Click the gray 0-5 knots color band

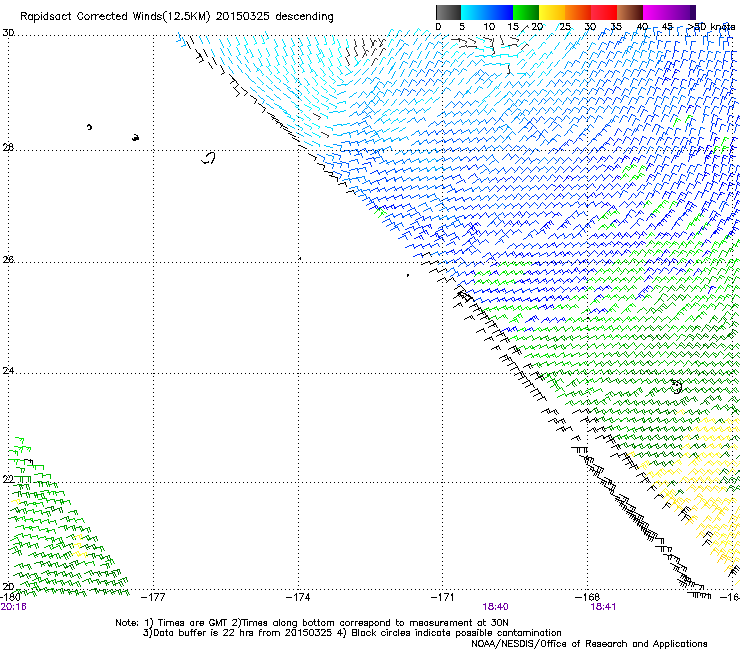(448, 12)
